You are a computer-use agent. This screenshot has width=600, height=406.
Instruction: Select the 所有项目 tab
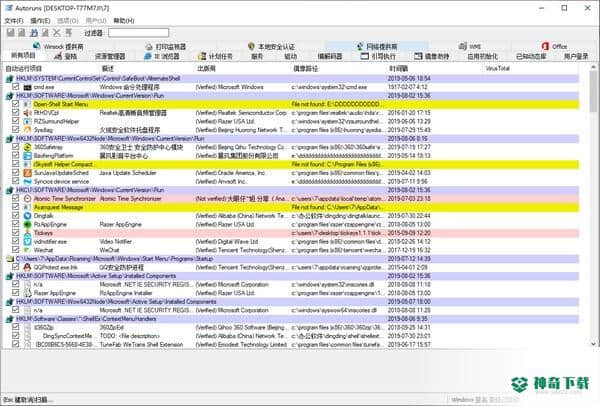(x=23, y=56)
